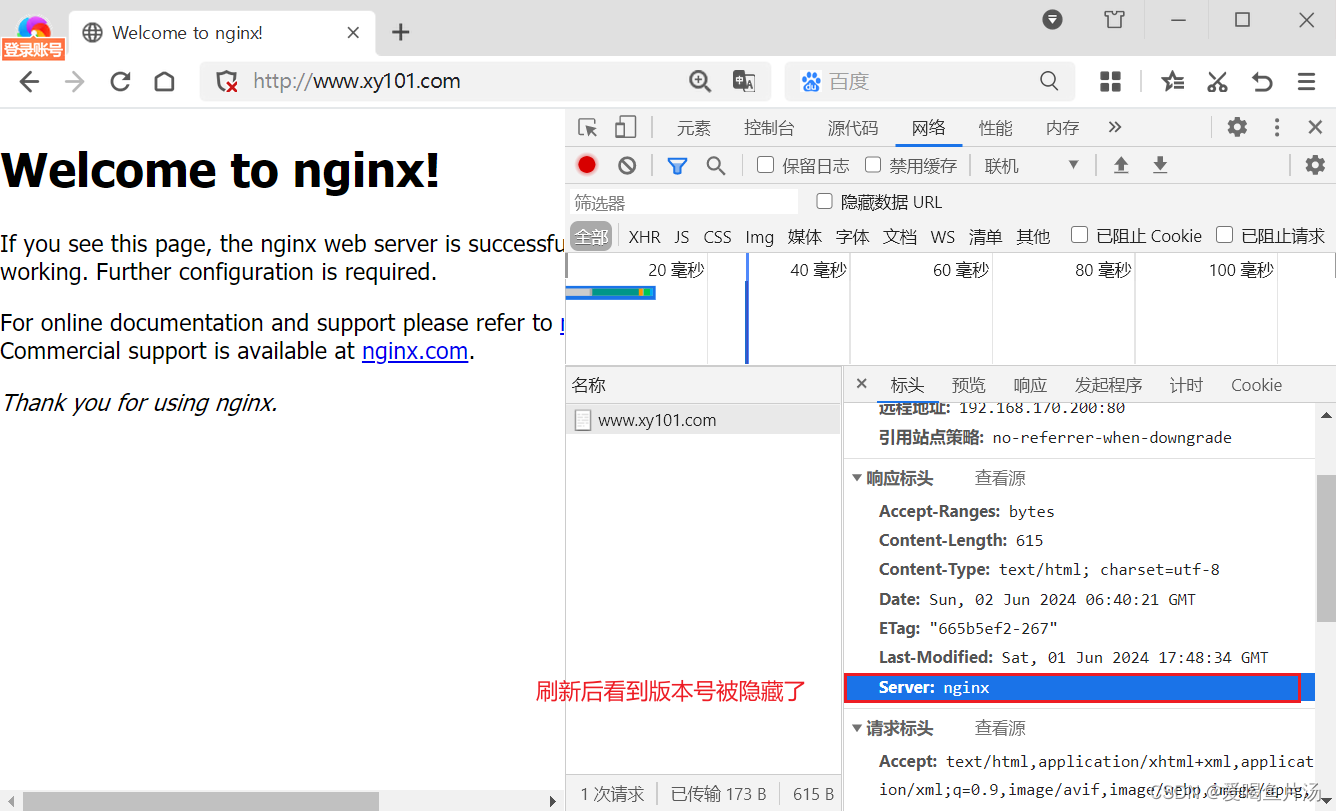Enable the 禁用缓存 checkbox
Screen dimensions: 1336x811
pos(873,164)
